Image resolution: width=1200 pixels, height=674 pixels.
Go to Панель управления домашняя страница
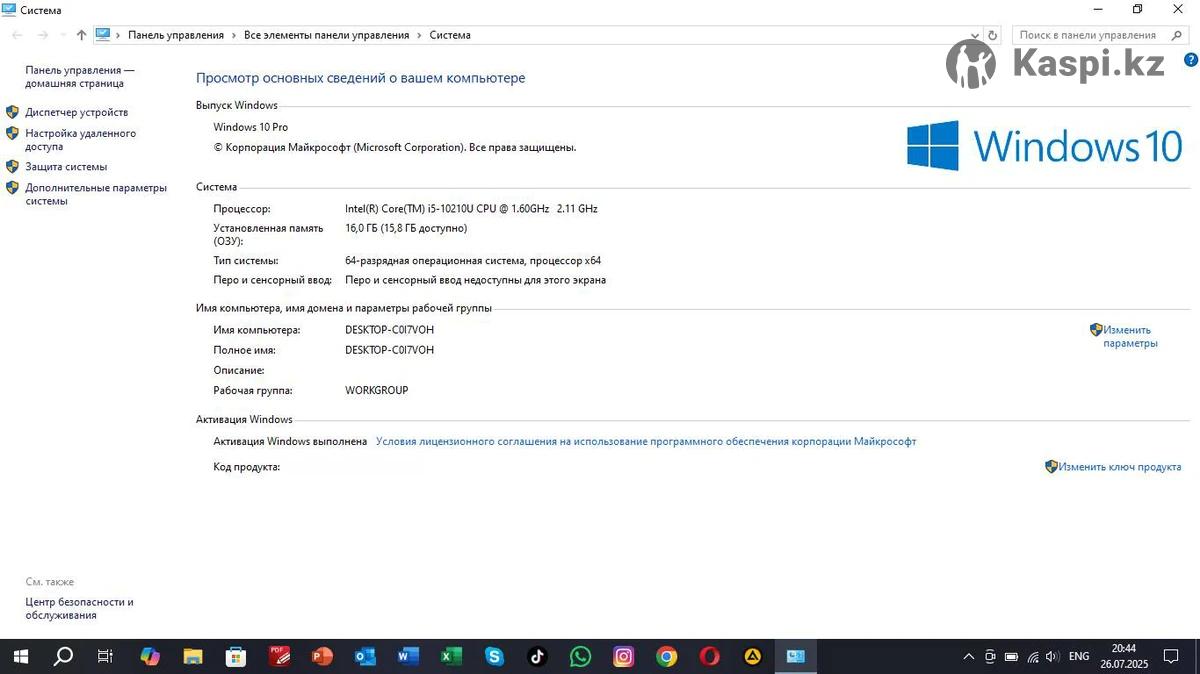pos(80,77)
